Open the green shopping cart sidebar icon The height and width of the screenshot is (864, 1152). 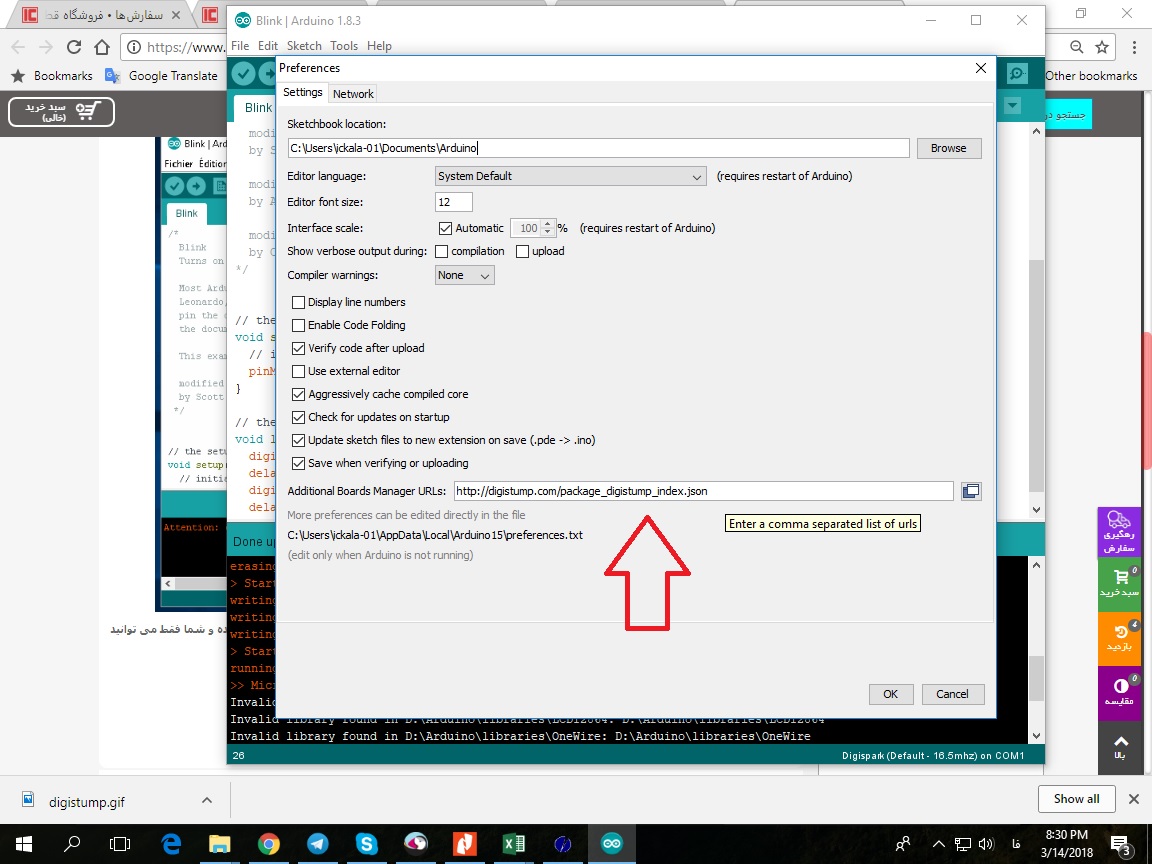click(x=1119, y=585)
